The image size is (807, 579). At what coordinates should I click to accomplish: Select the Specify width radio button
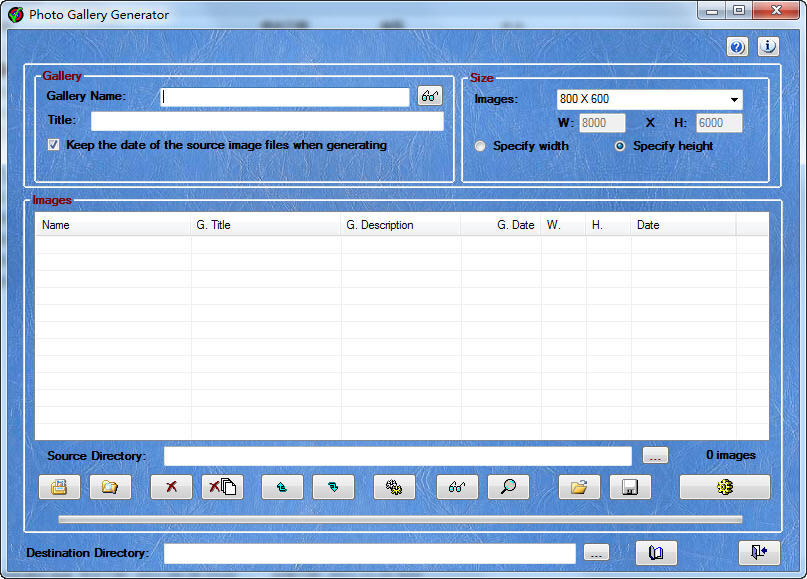pos(480,146)
